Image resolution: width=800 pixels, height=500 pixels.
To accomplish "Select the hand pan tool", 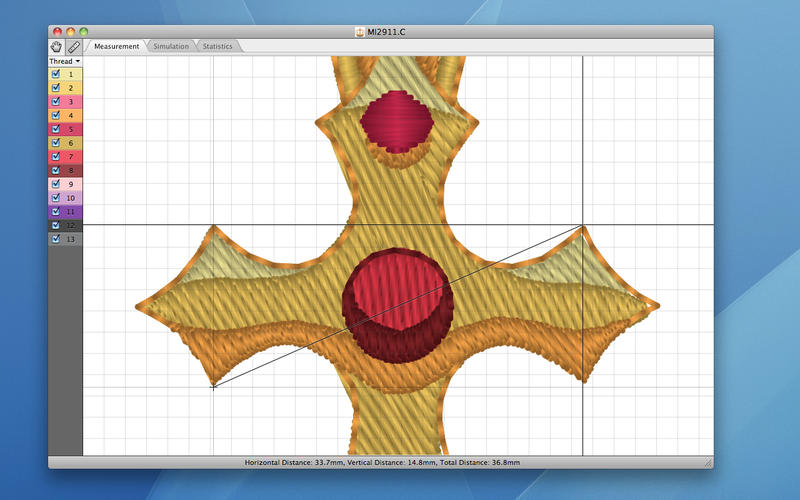I will tap(56, 46).
